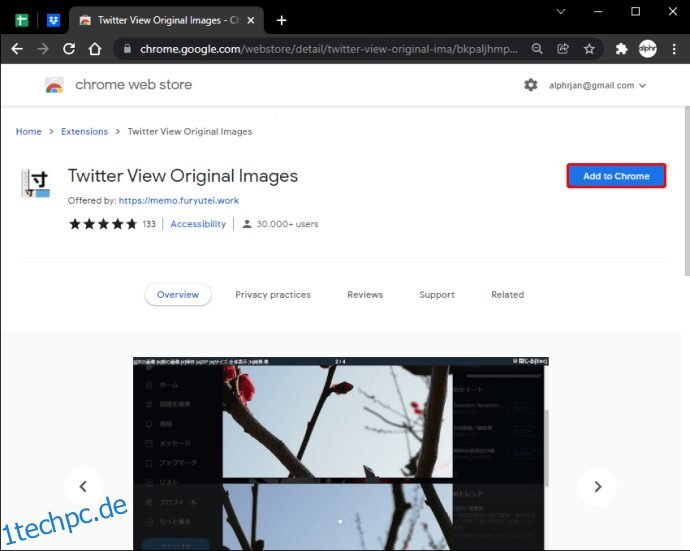
Task: Show previous screenshot in carousel
Action: [83, 487]
